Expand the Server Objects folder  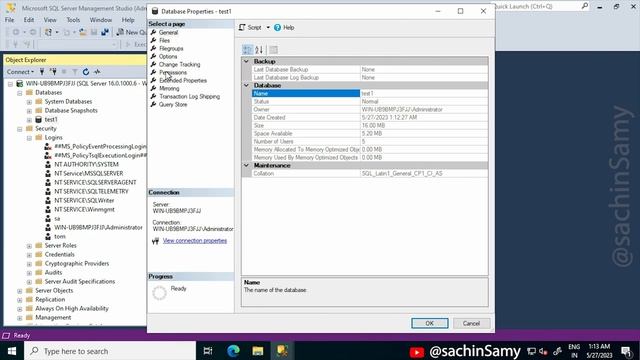pos(20,291)
